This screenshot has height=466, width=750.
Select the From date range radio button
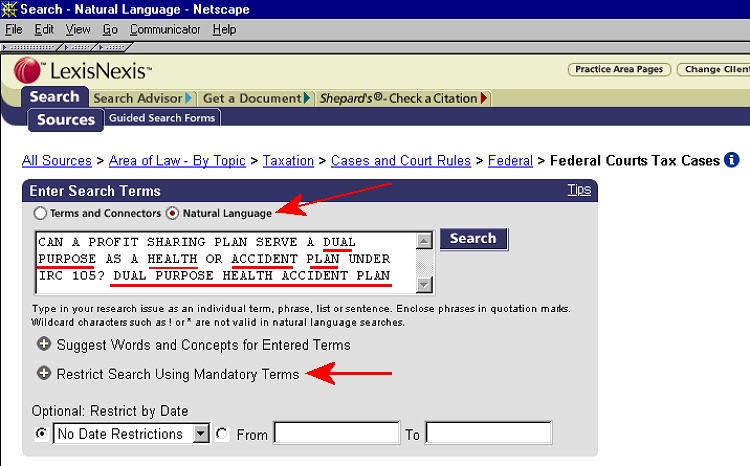click(221, 433)
